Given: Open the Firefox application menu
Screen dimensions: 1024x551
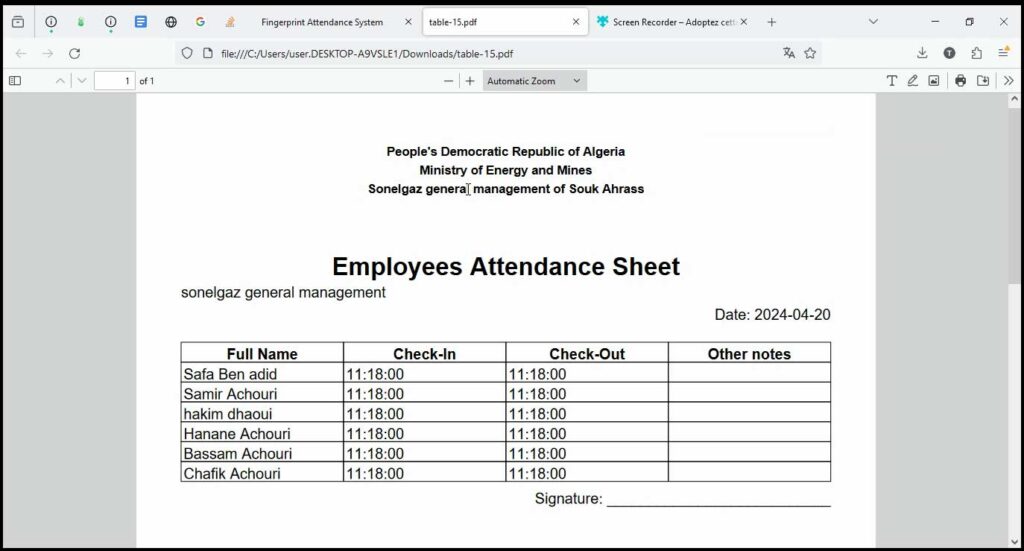Looking at the screenshot, I should (x=1004, y=54).
